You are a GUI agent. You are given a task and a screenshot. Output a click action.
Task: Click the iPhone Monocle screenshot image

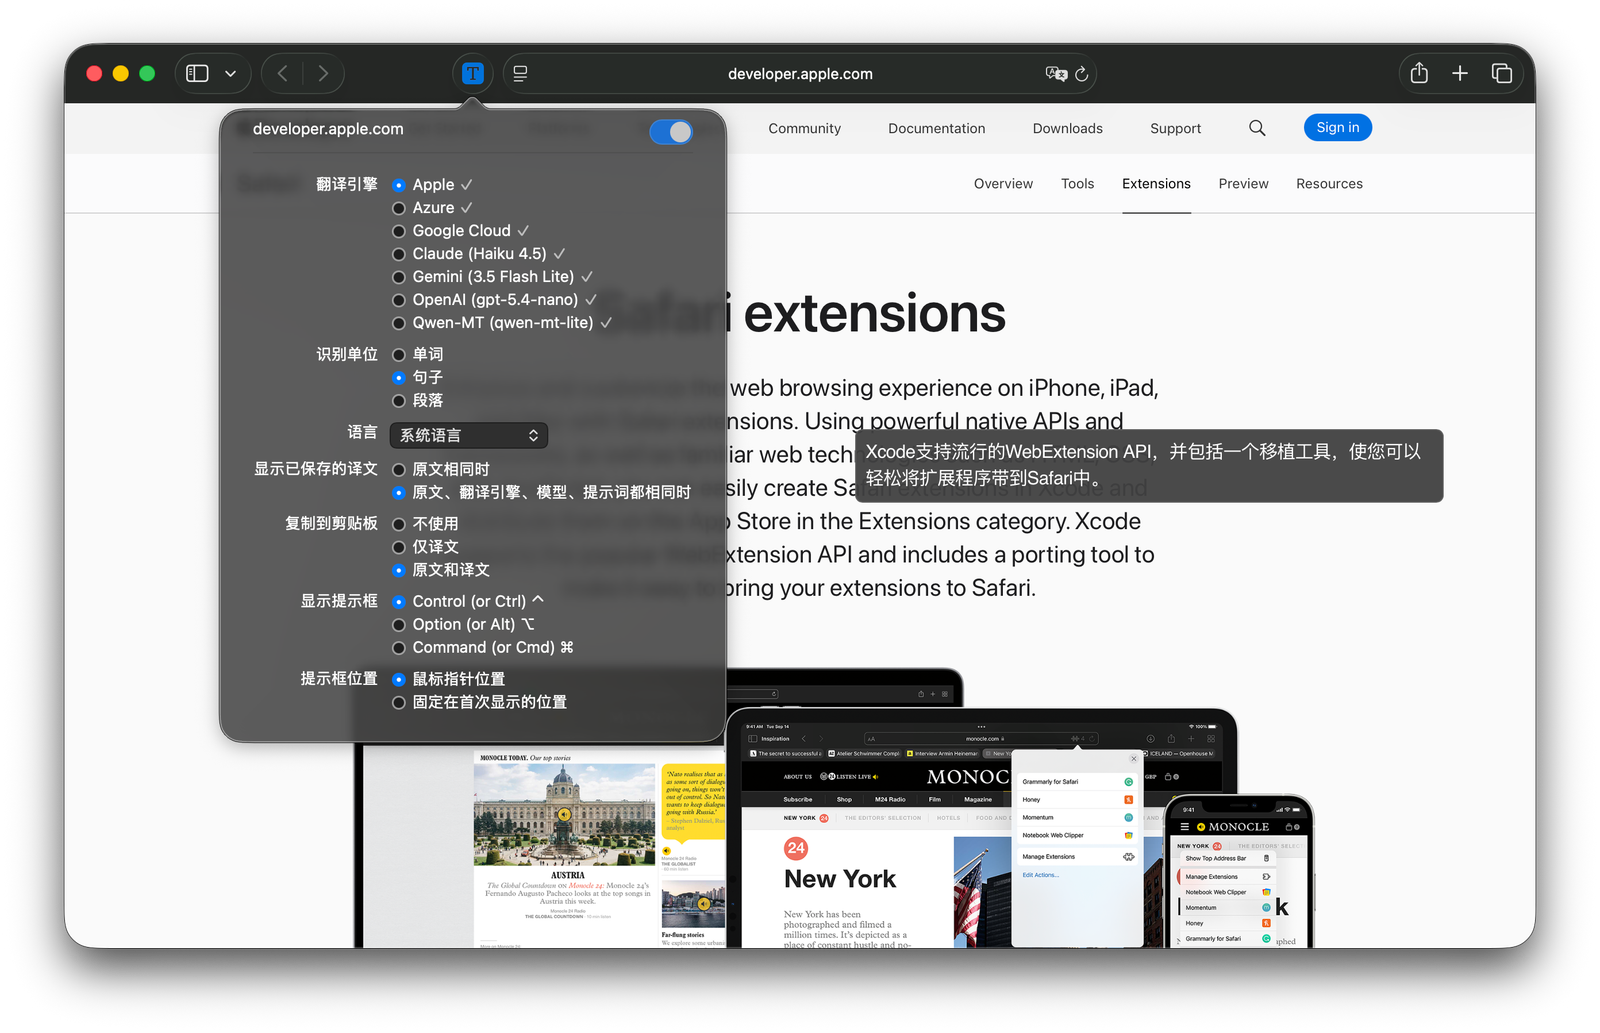1240,871
